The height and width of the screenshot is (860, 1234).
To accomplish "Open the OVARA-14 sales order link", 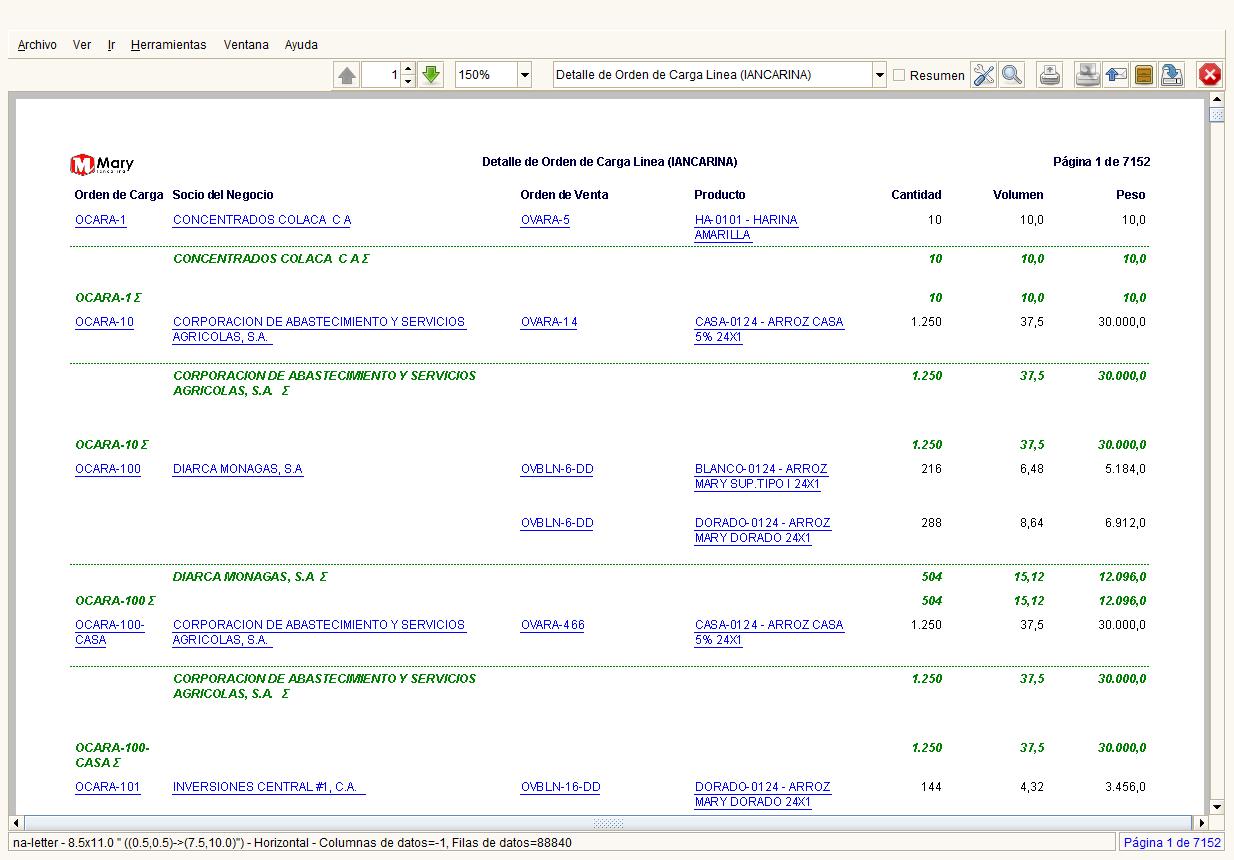I will coord(549,322).
